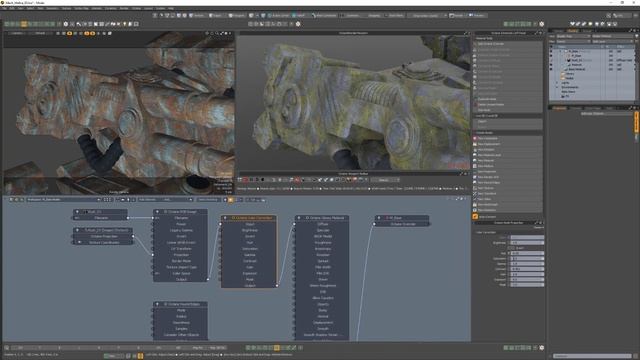Screen dimensions: 640x360
Task: Click the Add Octane Override button
Action: pyautogui.click(x=509, y=44)
